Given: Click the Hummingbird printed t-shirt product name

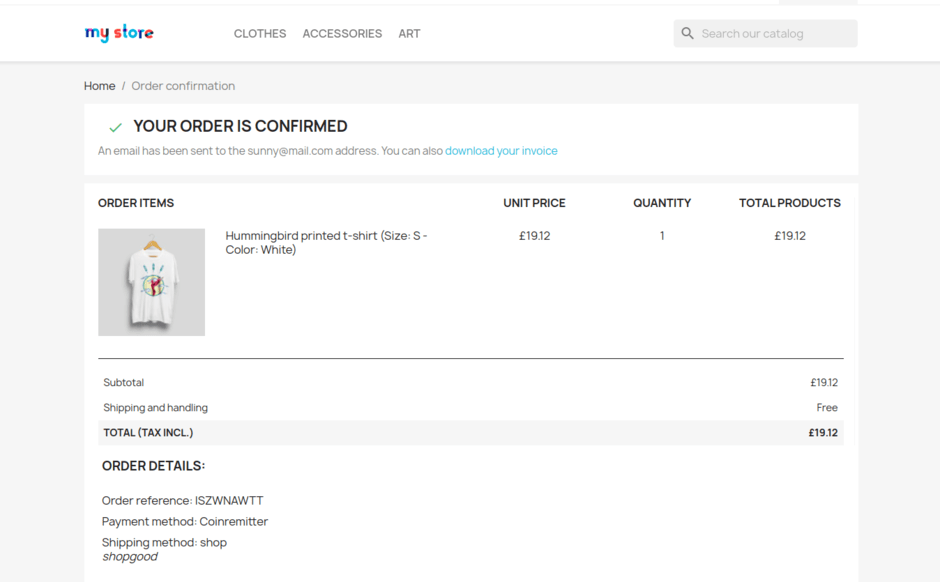Looking at the screenshot, I should pos(326,242).
